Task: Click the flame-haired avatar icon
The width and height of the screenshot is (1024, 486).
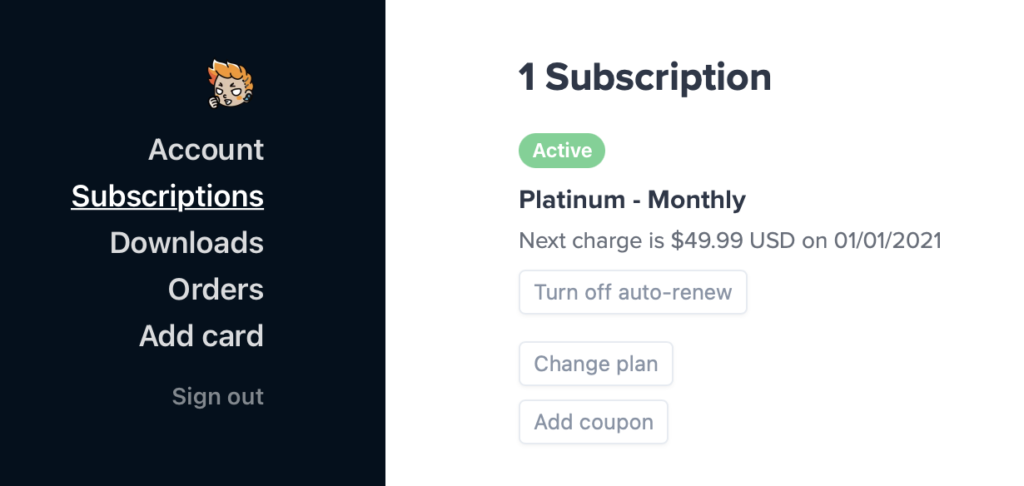Action: coord(231,84)
